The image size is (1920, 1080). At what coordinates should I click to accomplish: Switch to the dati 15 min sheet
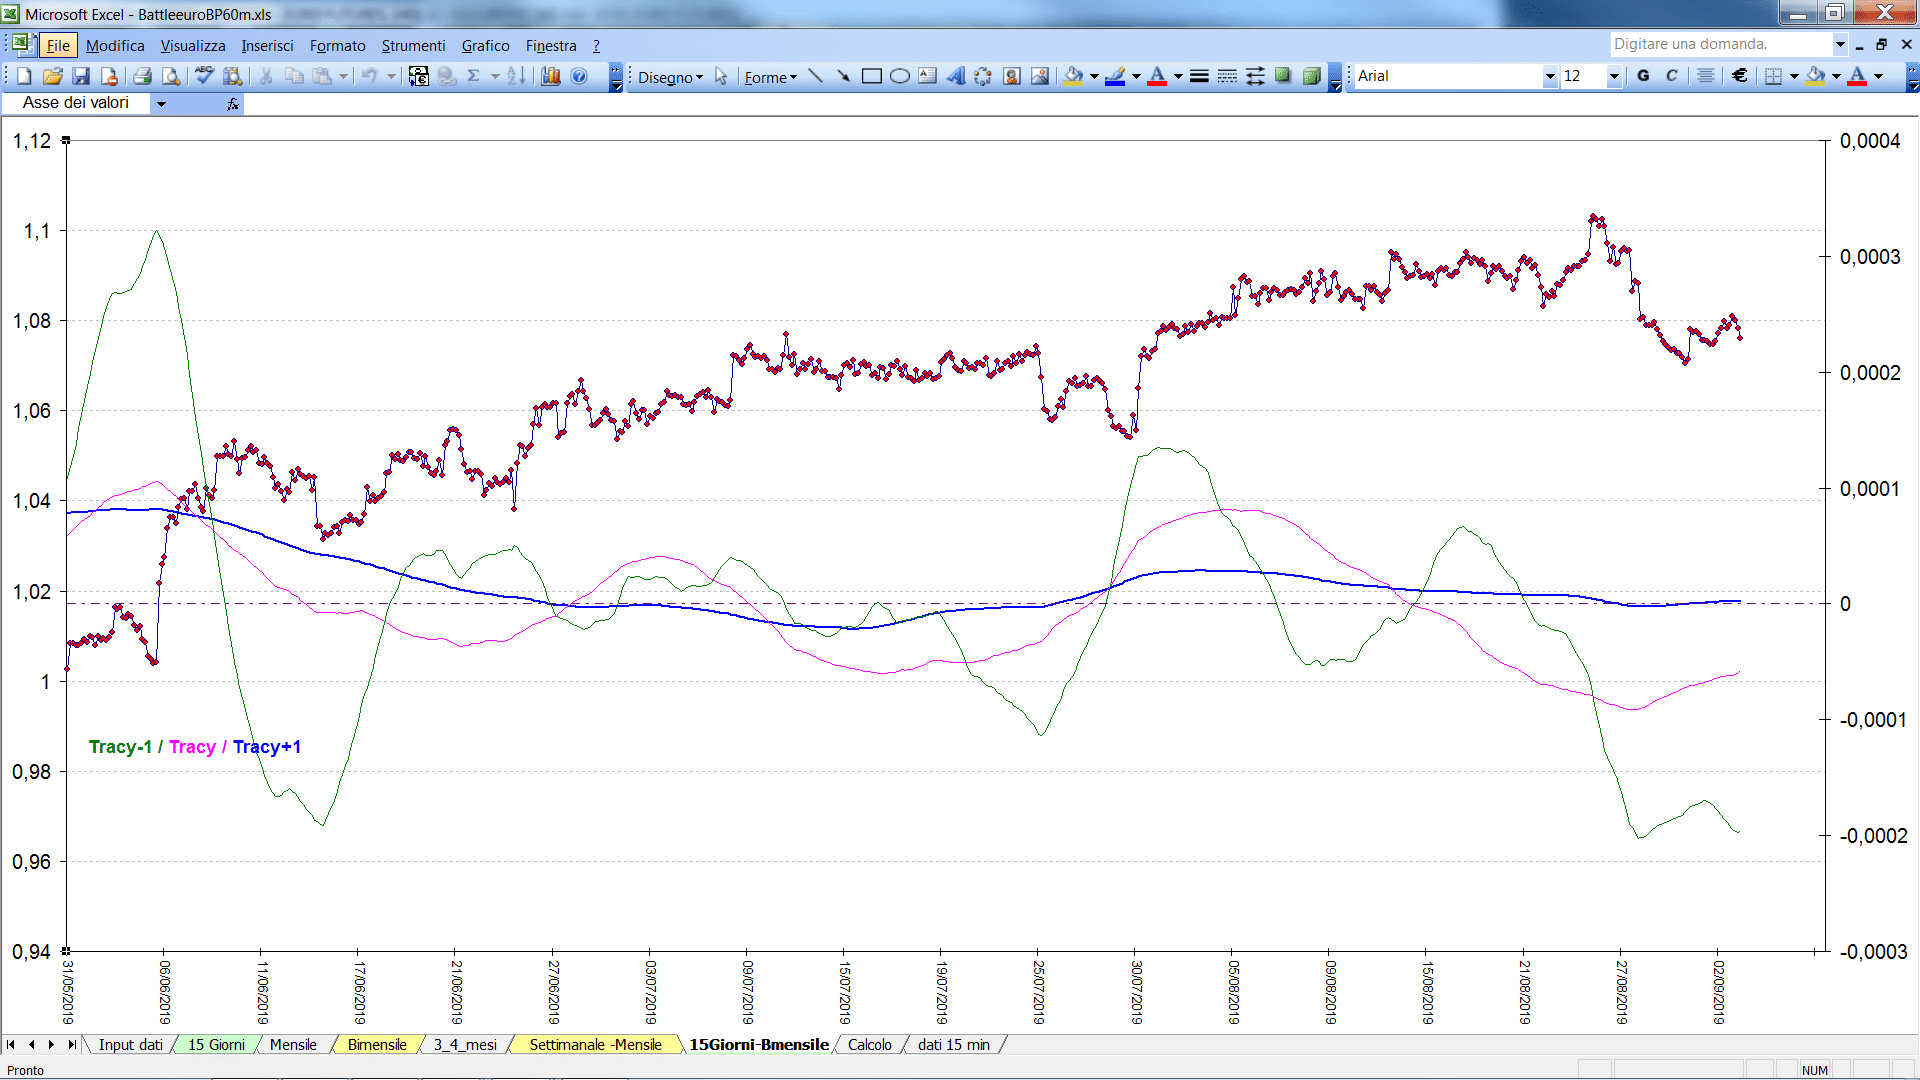click(953, 1044)
